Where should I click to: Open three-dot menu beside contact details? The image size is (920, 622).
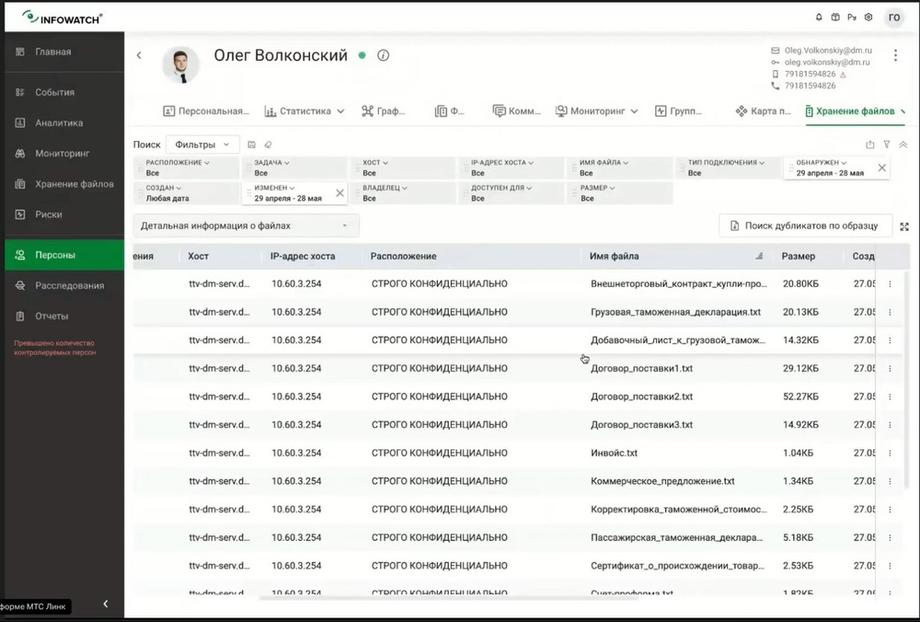(x=895, y=55)
